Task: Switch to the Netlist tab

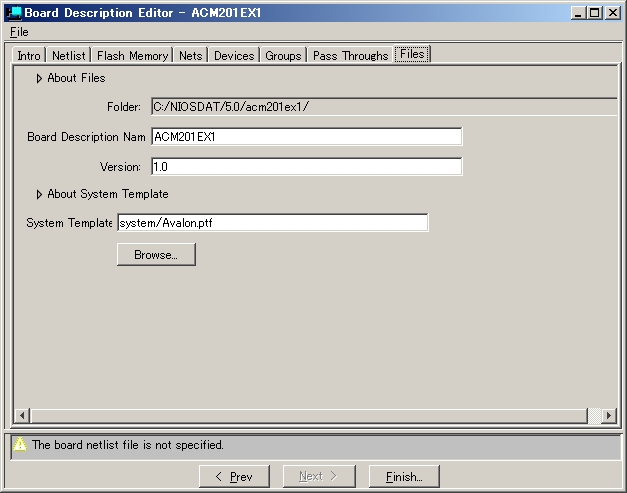Action: point(69,55)
